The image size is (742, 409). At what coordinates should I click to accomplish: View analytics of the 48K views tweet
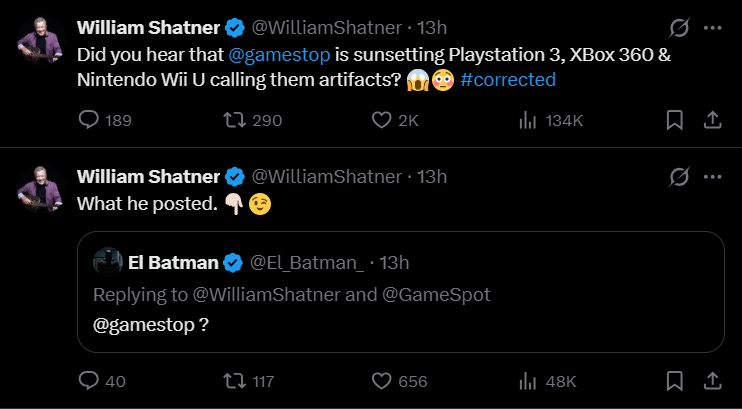527,381
